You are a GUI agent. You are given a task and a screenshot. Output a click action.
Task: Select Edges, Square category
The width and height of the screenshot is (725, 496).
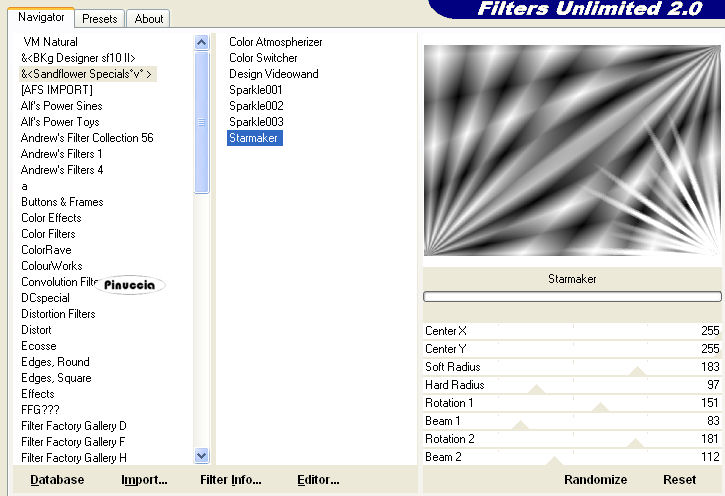56,378
